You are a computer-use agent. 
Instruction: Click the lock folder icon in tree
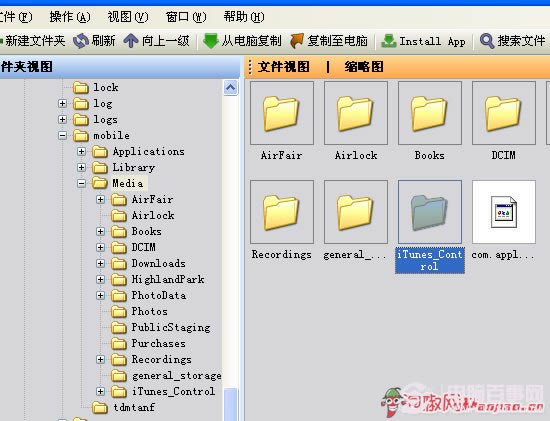[x=81, y=87]
